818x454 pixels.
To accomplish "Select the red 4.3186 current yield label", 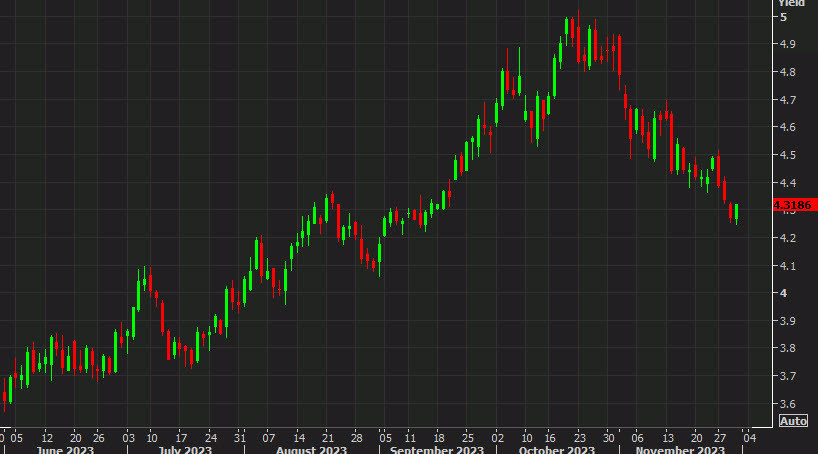I will [x=793, y=205].
